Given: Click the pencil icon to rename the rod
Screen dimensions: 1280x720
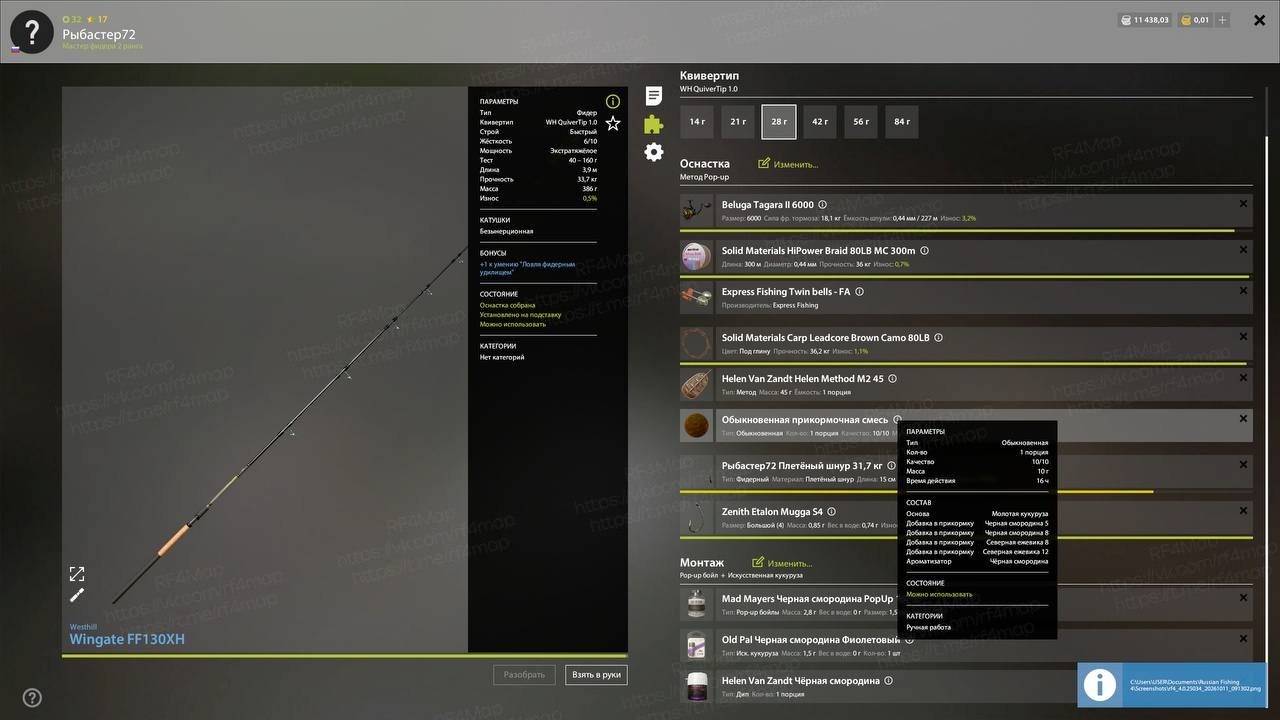Looking at the screenshot, I should pyautogui.click(x=77, y=595).
